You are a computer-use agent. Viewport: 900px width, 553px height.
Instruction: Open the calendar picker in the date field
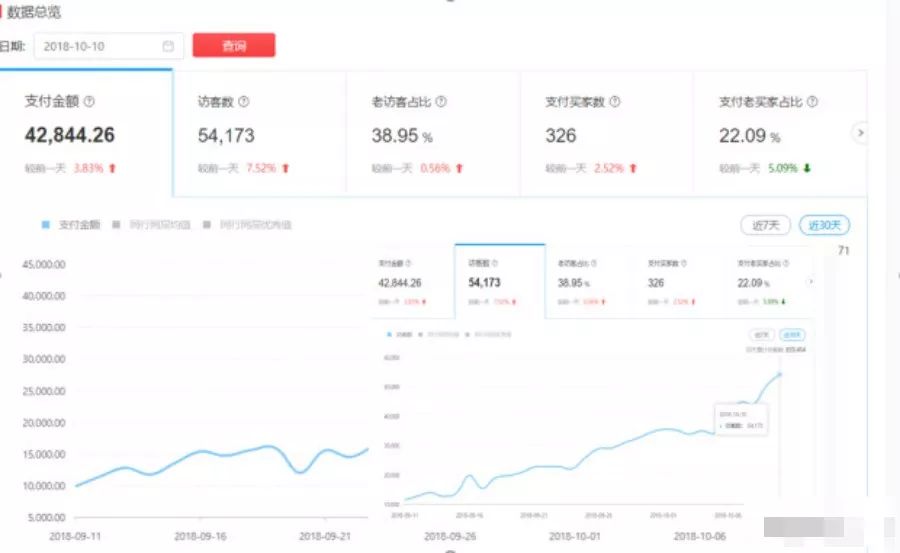pos(168,47)
